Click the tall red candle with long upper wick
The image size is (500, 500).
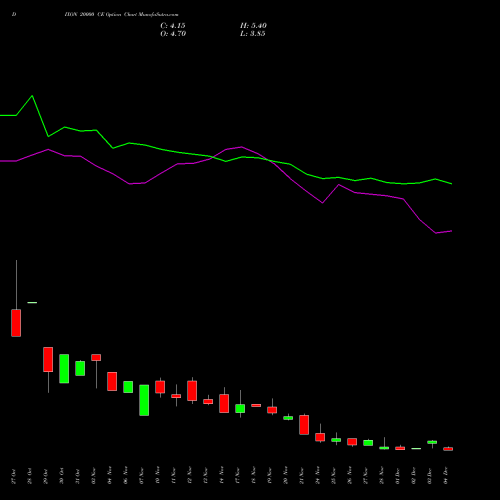(16, 323)
